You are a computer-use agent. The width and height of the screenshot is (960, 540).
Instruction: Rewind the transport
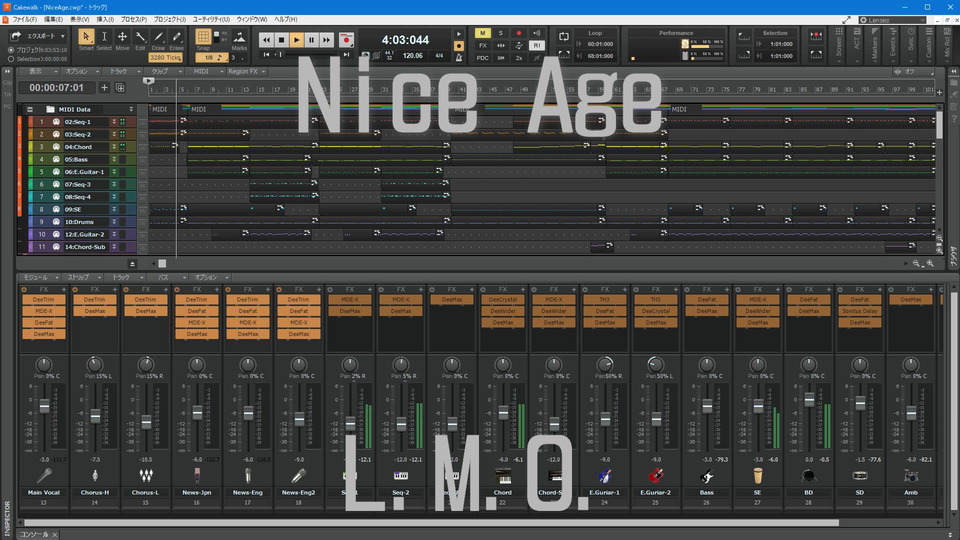[266, 40]
